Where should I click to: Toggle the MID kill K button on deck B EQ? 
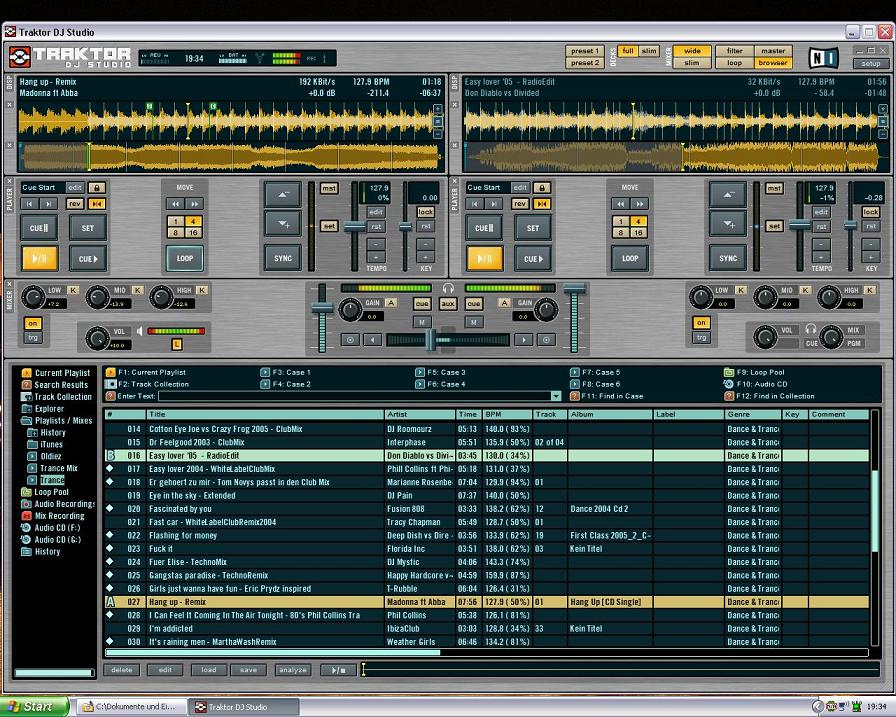tap(805, 290)
